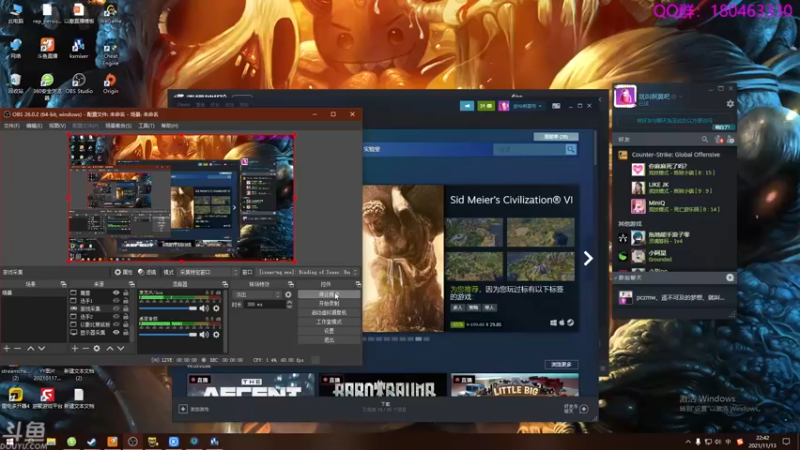Toggle lock on first OBS source row
The width and height of the screenshot is (800, 450).
(x=126, y=293)
